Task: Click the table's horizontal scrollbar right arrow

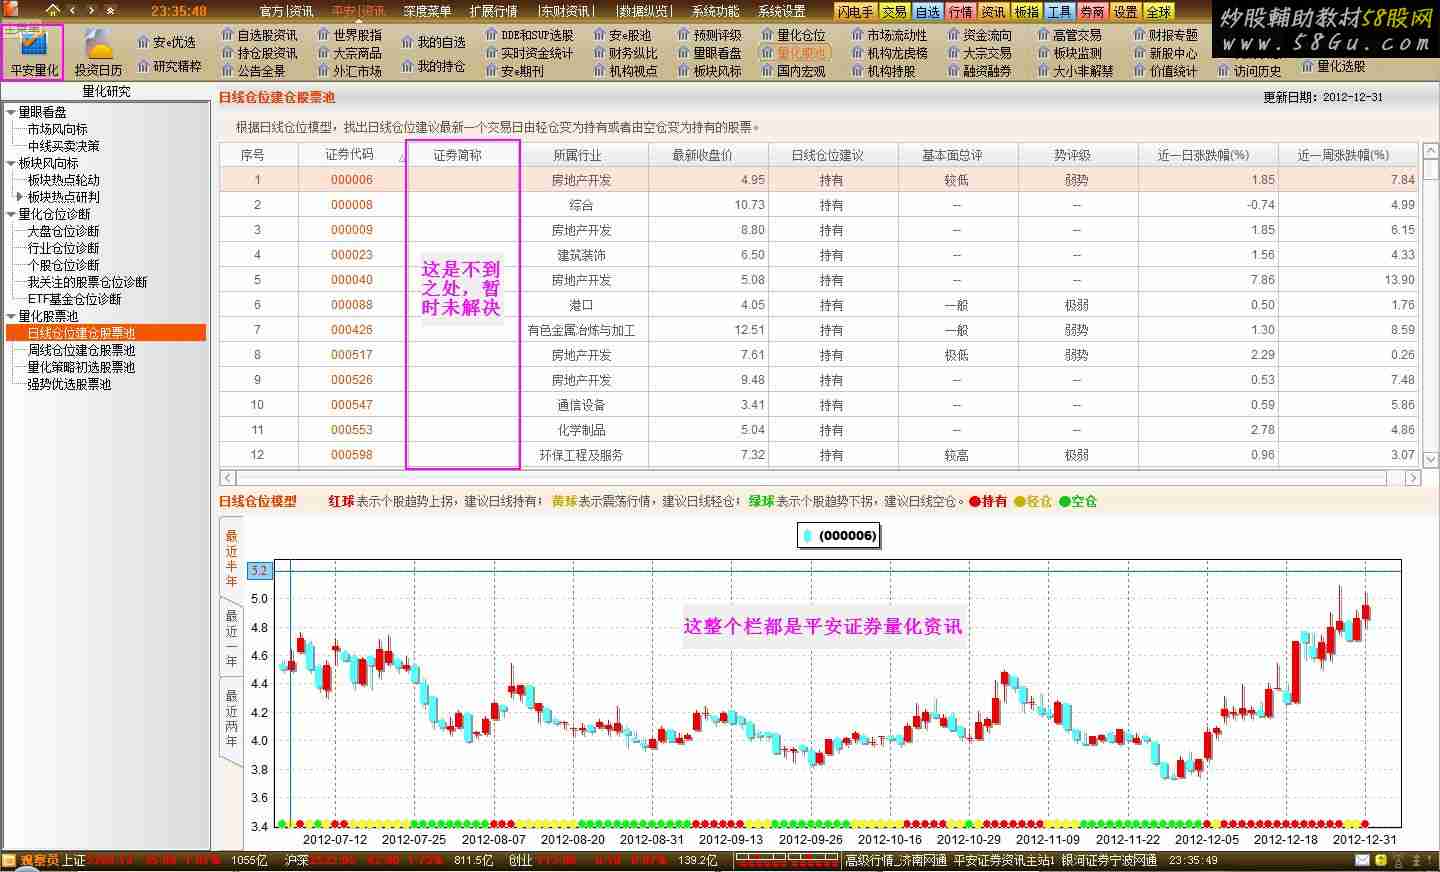Action: [1412, 478]
